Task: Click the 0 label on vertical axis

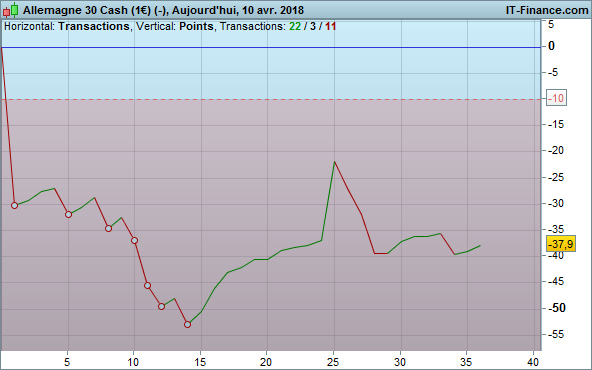Action: pyautogui.click(x=551, y=46)
